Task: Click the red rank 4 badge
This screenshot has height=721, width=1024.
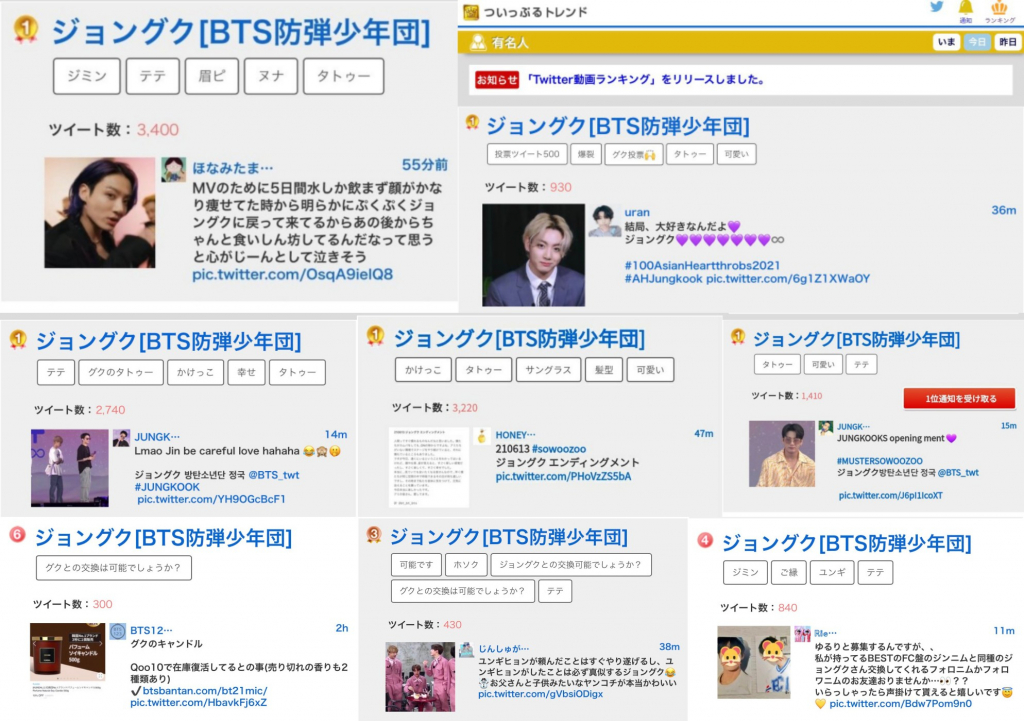Action: pos(705,540)
